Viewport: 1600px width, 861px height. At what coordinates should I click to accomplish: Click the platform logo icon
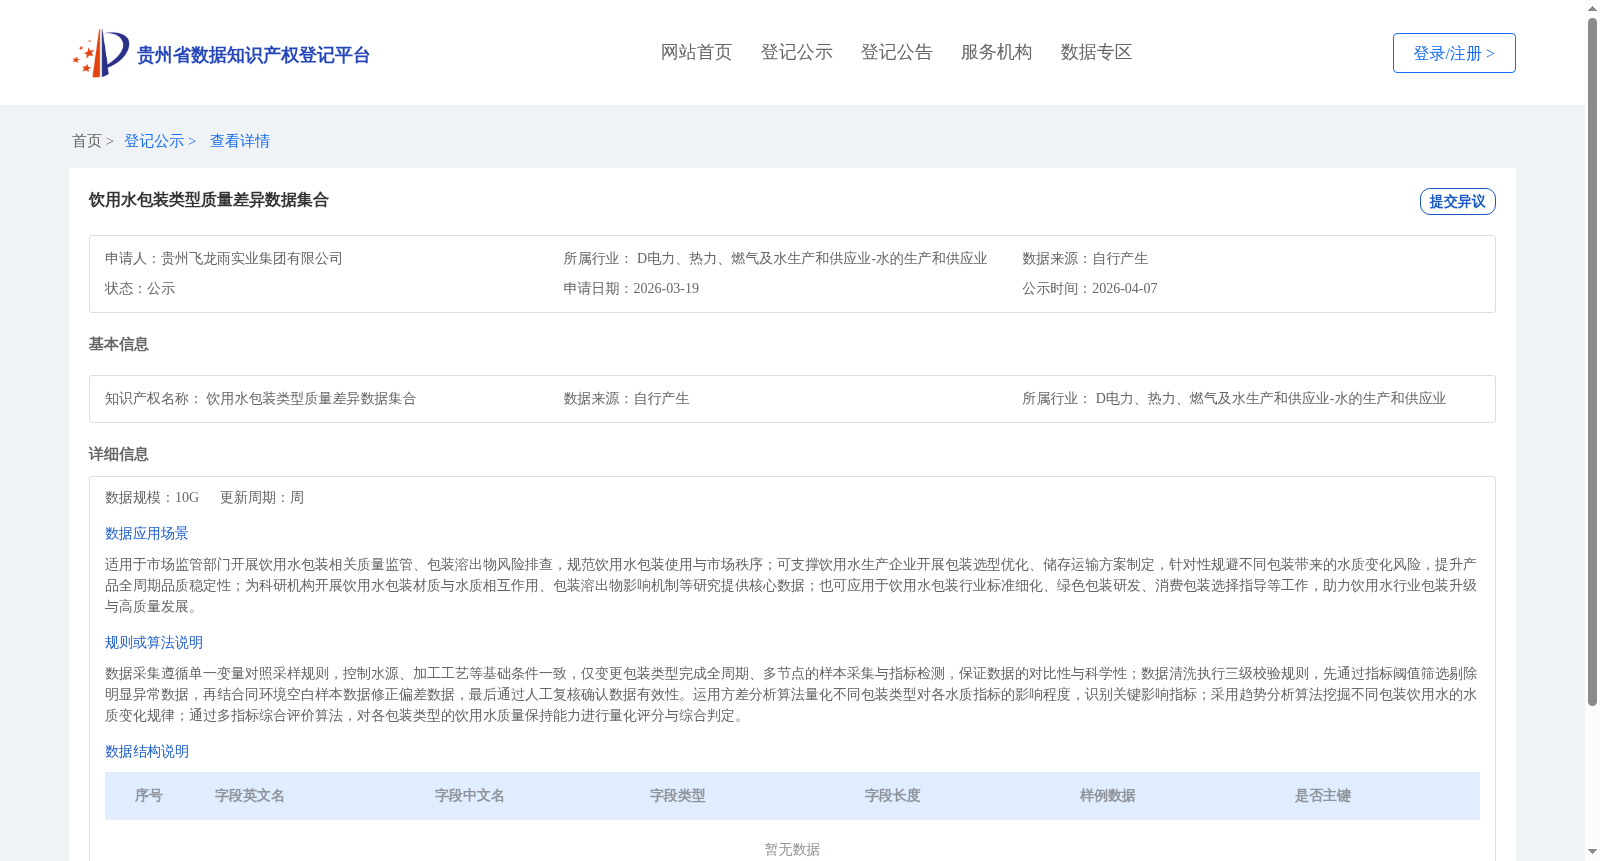101,53
